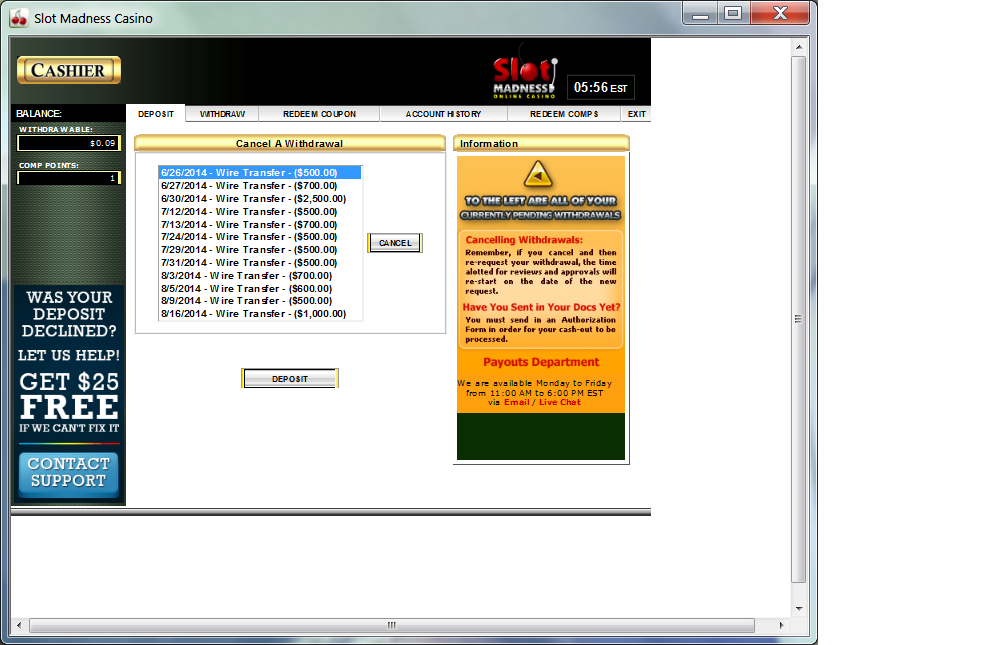Select the 8/9/2014 Wire Transfer ($500.00) row
This screenshot has width=1008, height=645.
click(260, 301)
